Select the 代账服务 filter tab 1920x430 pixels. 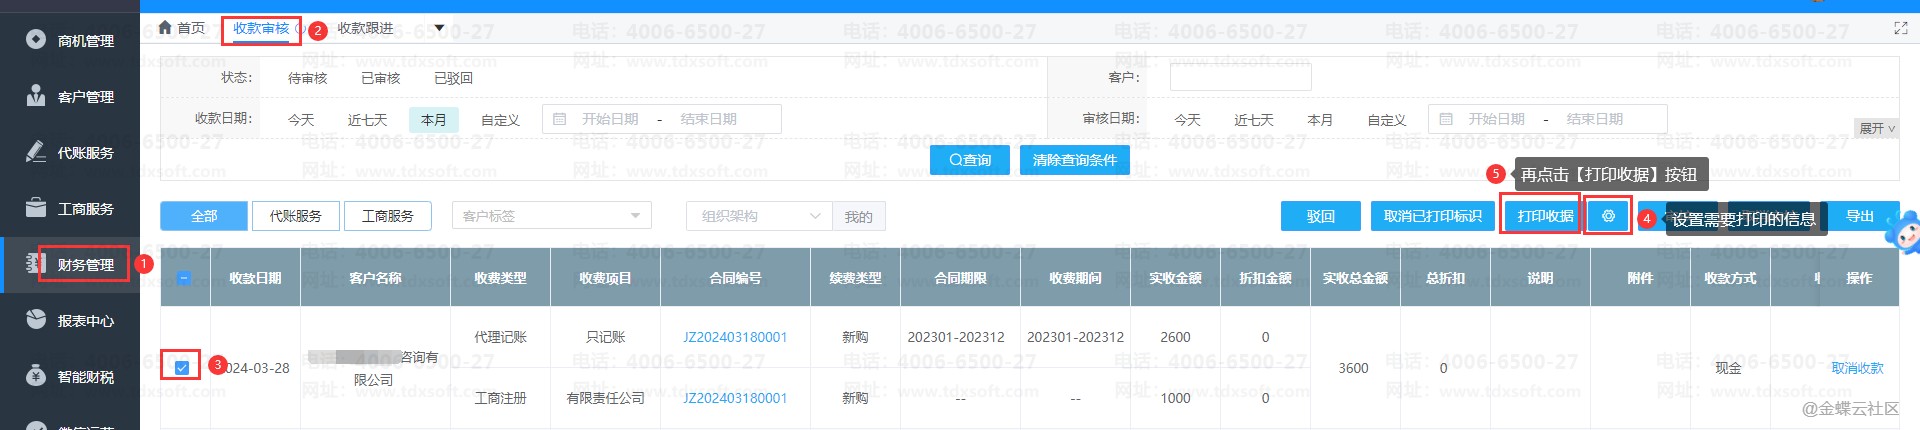[x=295, y=216]
